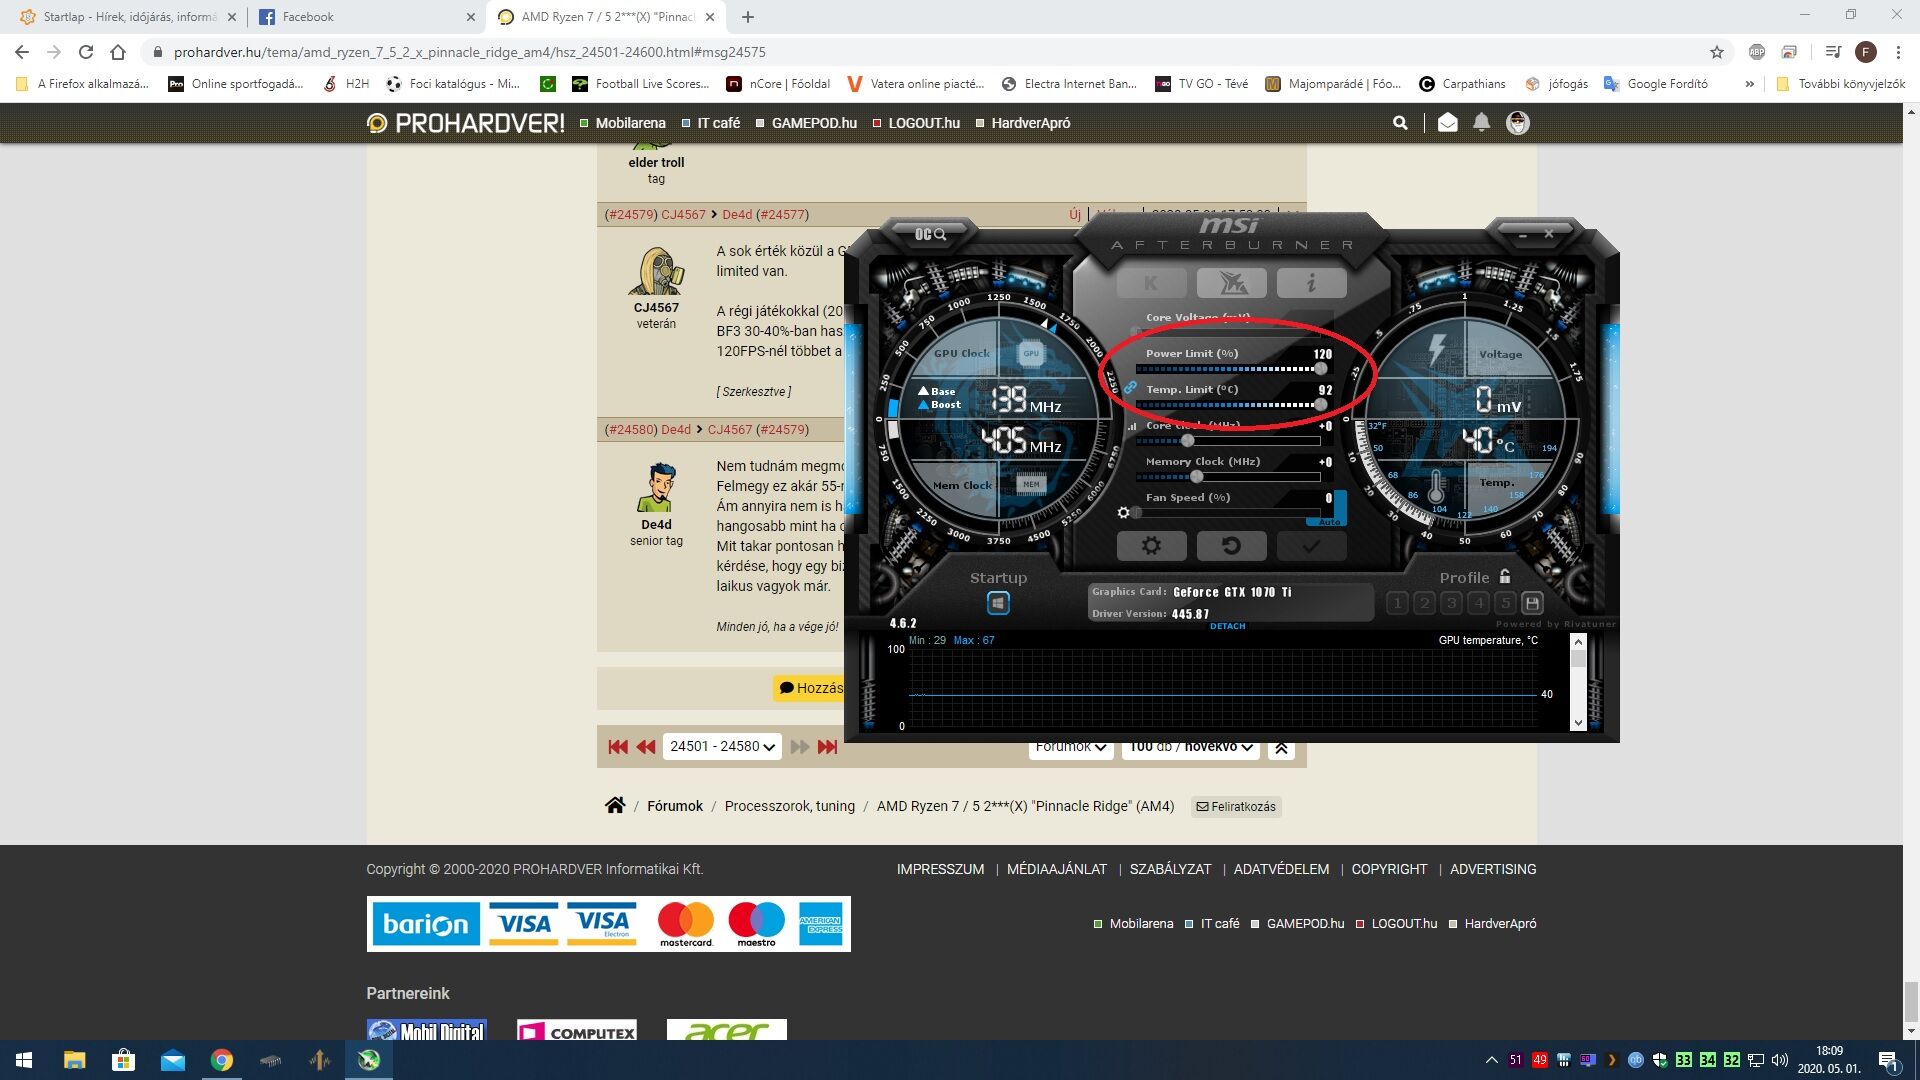Open page range 24501 - 24580 dropdown
The width and height of the screenshot is (1920, 1080).
722,746
